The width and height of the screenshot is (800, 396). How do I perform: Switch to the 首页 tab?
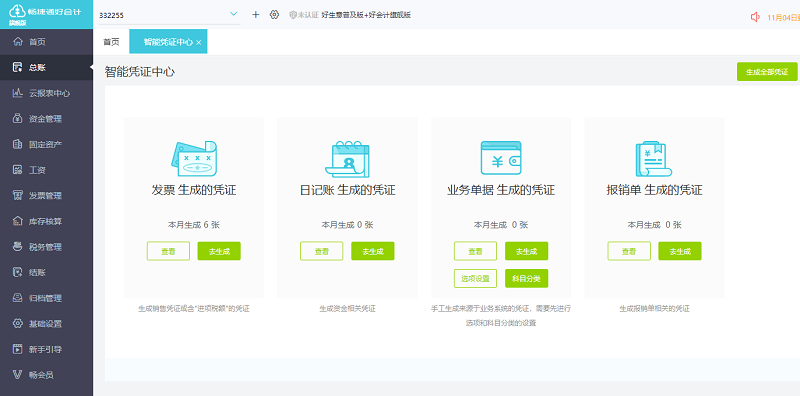111,42
